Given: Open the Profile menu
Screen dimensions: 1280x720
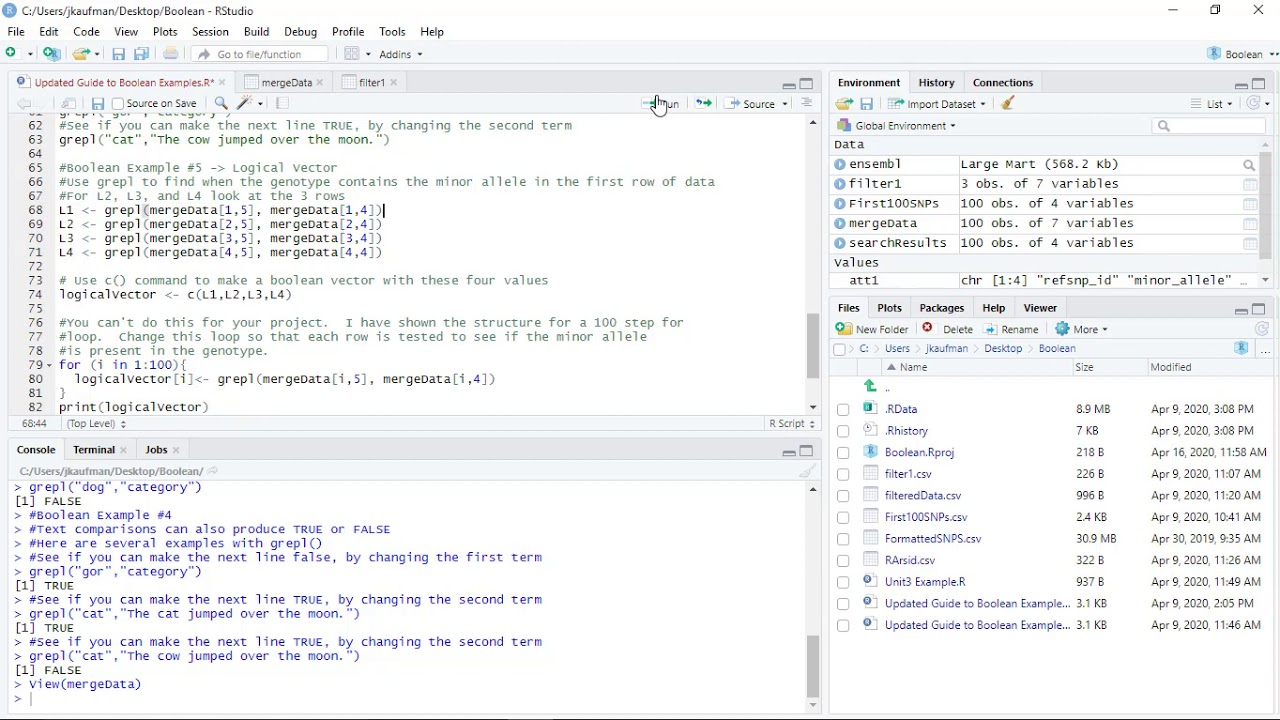Looking at the screenshot, I should click(x=348, y=32).
